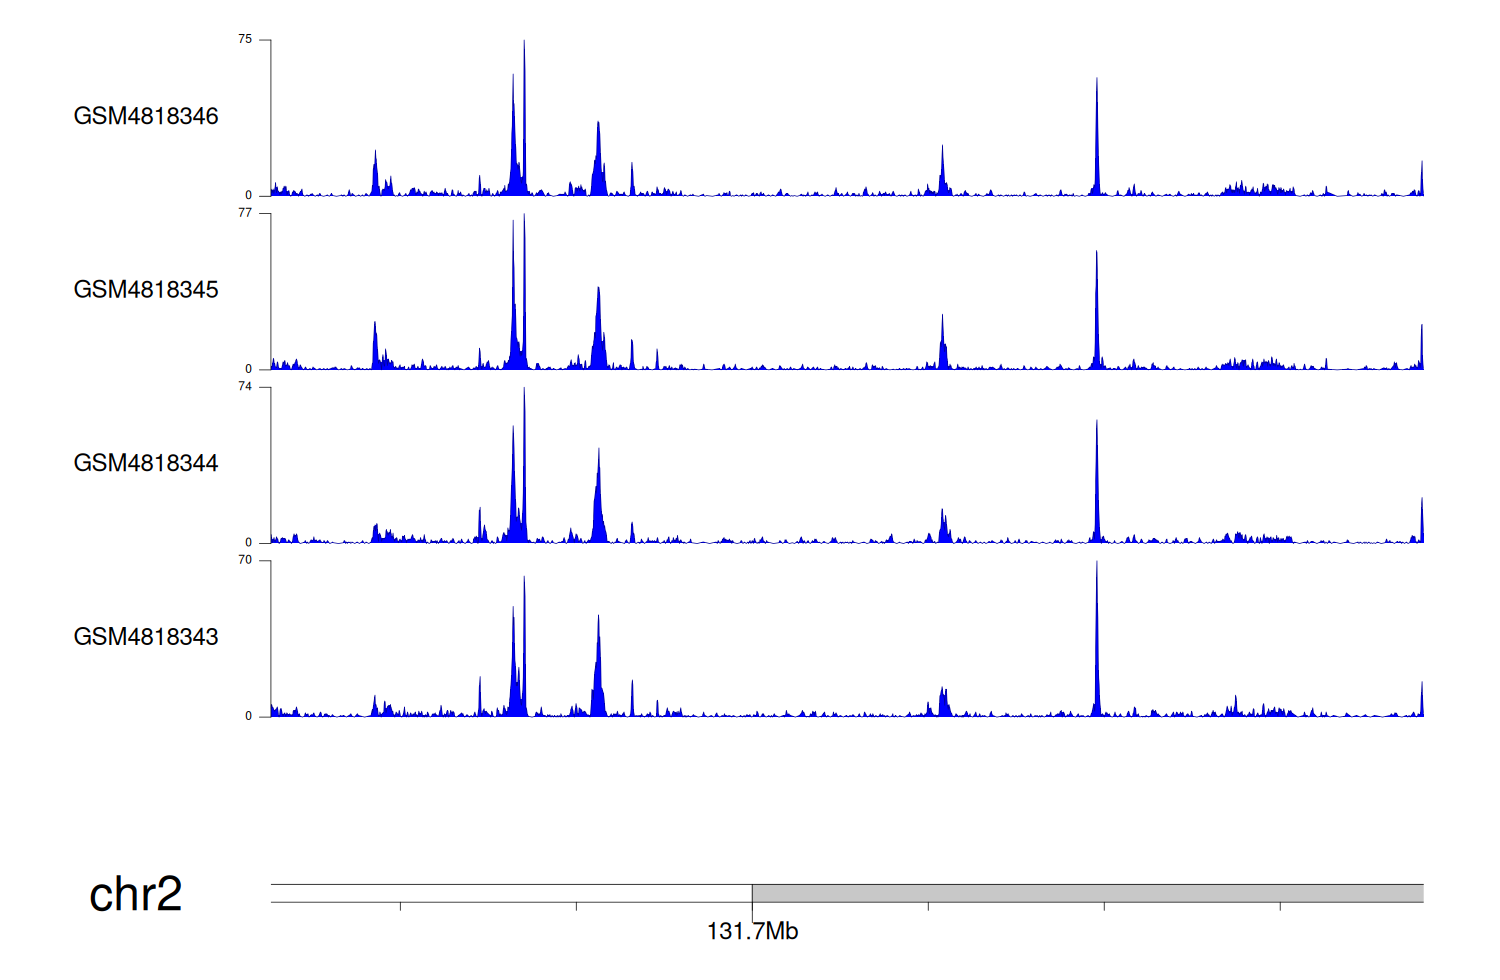Click the GSM4818346 track label
The image size is (1500, 980).
146,116
